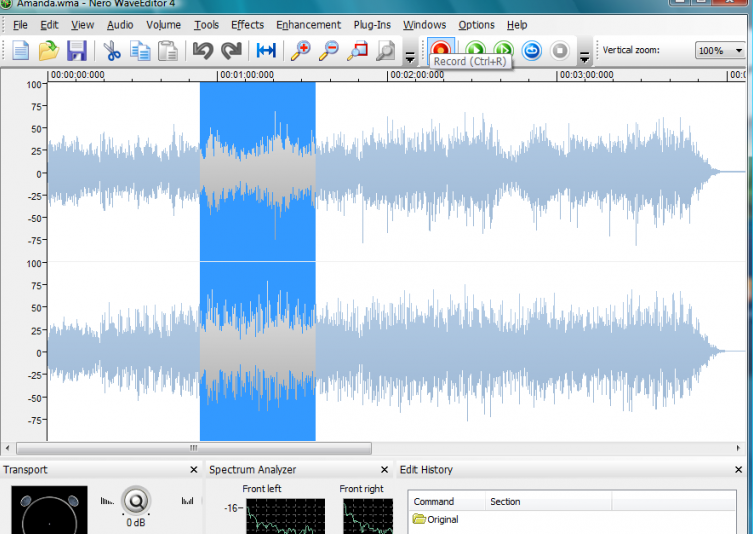753x534 pixels.
Task: Close the Edit History panel
Action: point(739,470)
